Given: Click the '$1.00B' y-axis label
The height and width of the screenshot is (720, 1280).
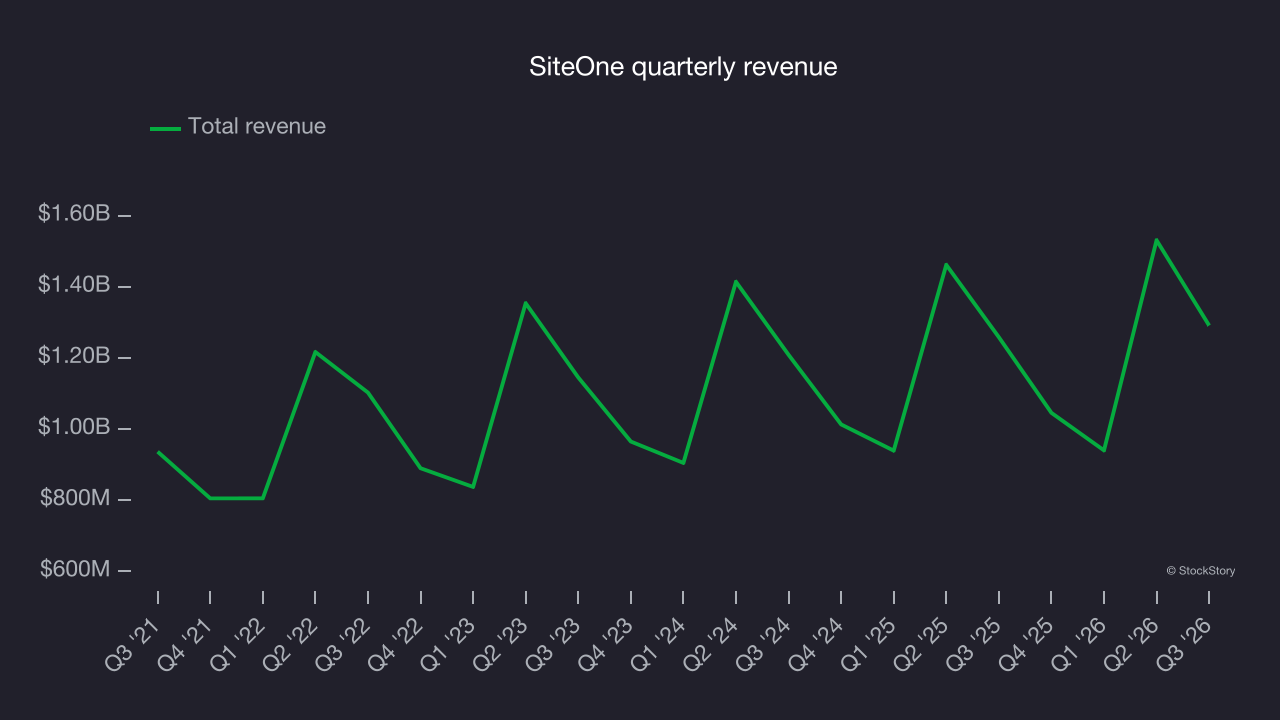Looking at the screenshot, I should pyautogui.click(x=74, y=427).
